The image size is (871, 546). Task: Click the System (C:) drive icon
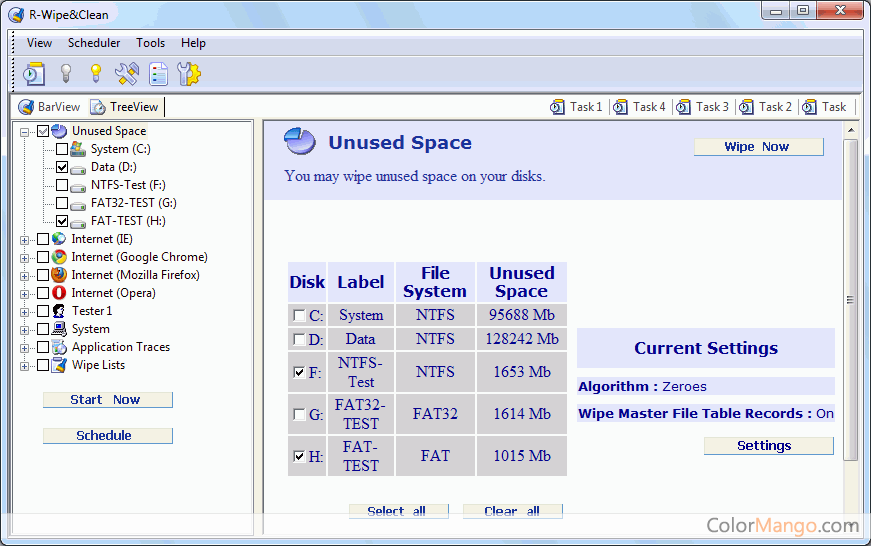click(78, 149)
